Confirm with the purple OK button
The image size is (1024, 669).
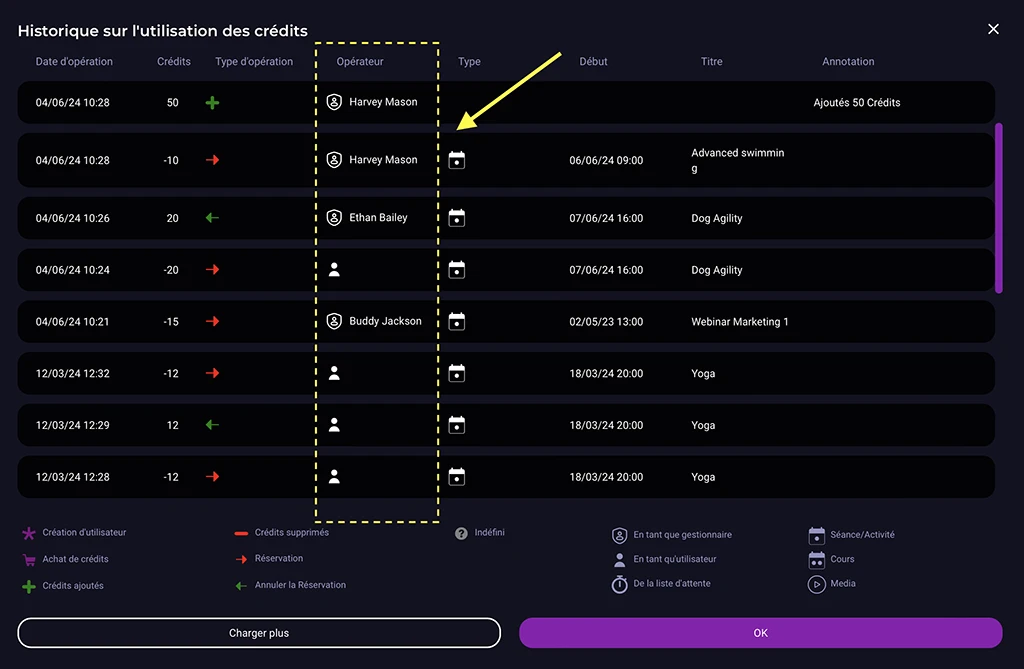(x=760, y=633)
